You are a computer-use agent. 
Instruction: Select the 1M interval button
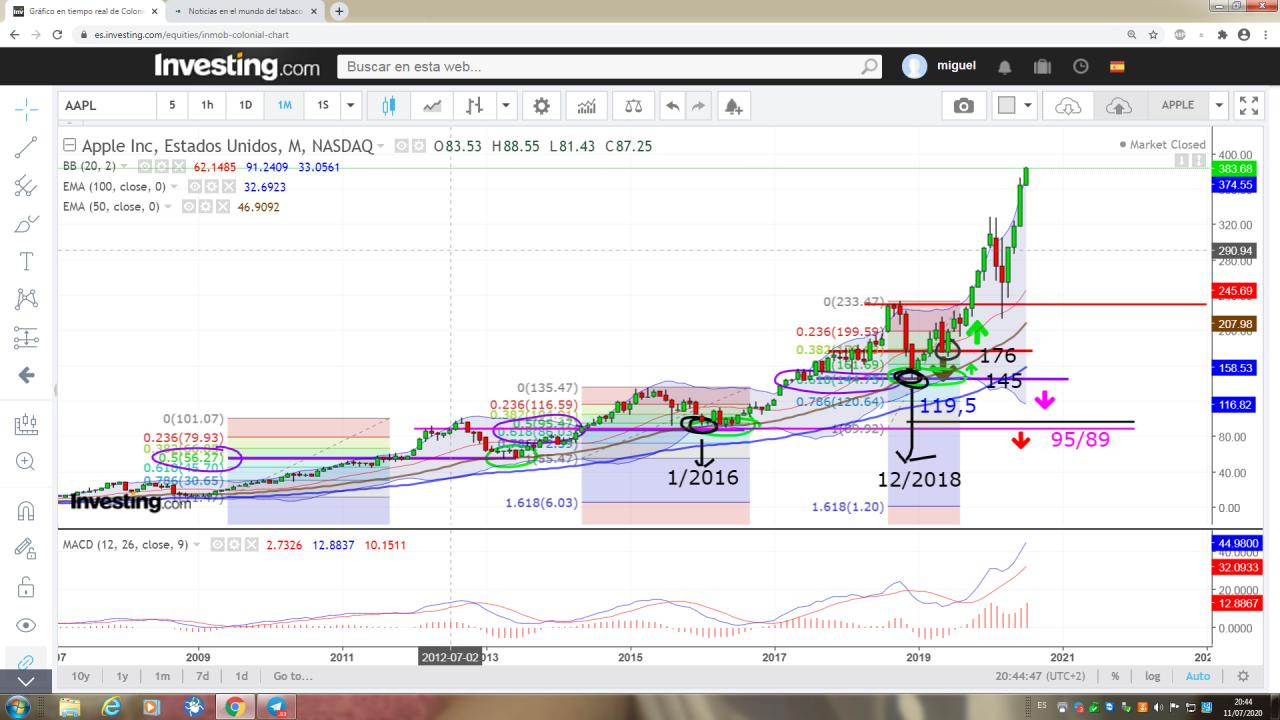coord(284,105)
